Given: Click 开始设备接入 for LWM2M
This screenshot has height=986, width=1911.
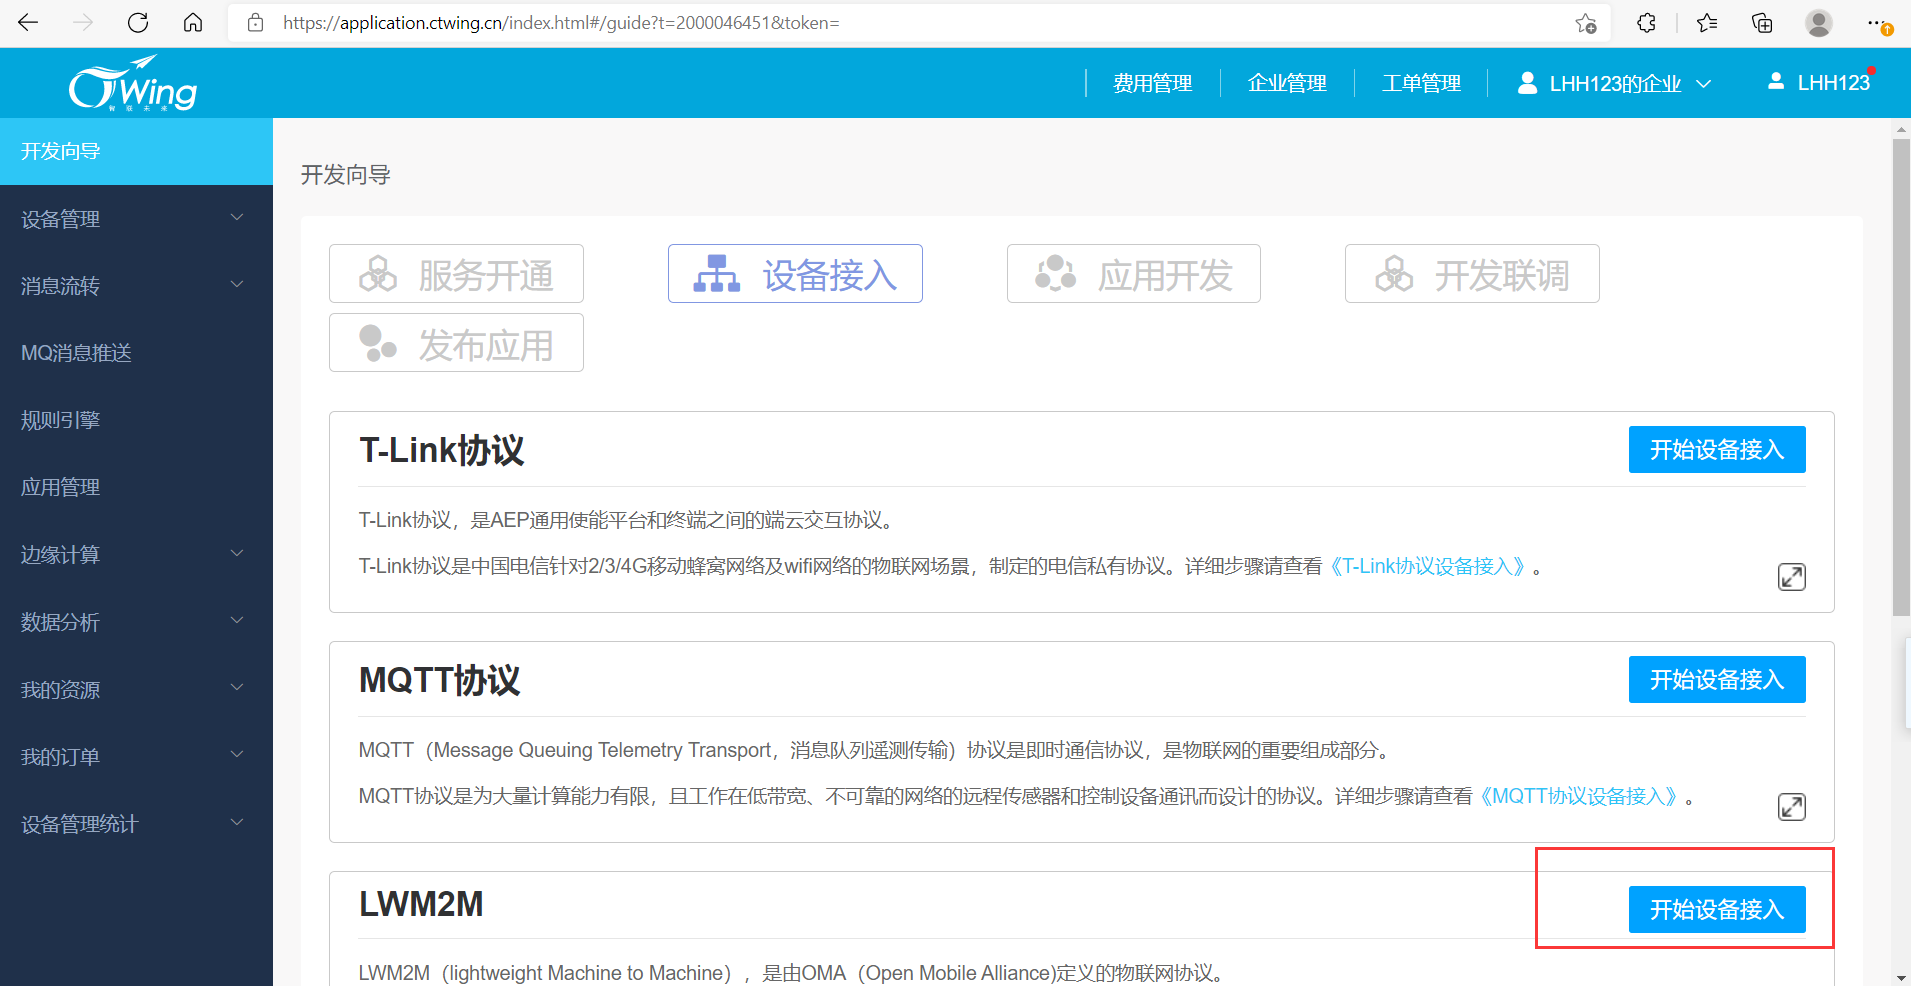Looking at the screenshot, I should (x=1716, y=909).
